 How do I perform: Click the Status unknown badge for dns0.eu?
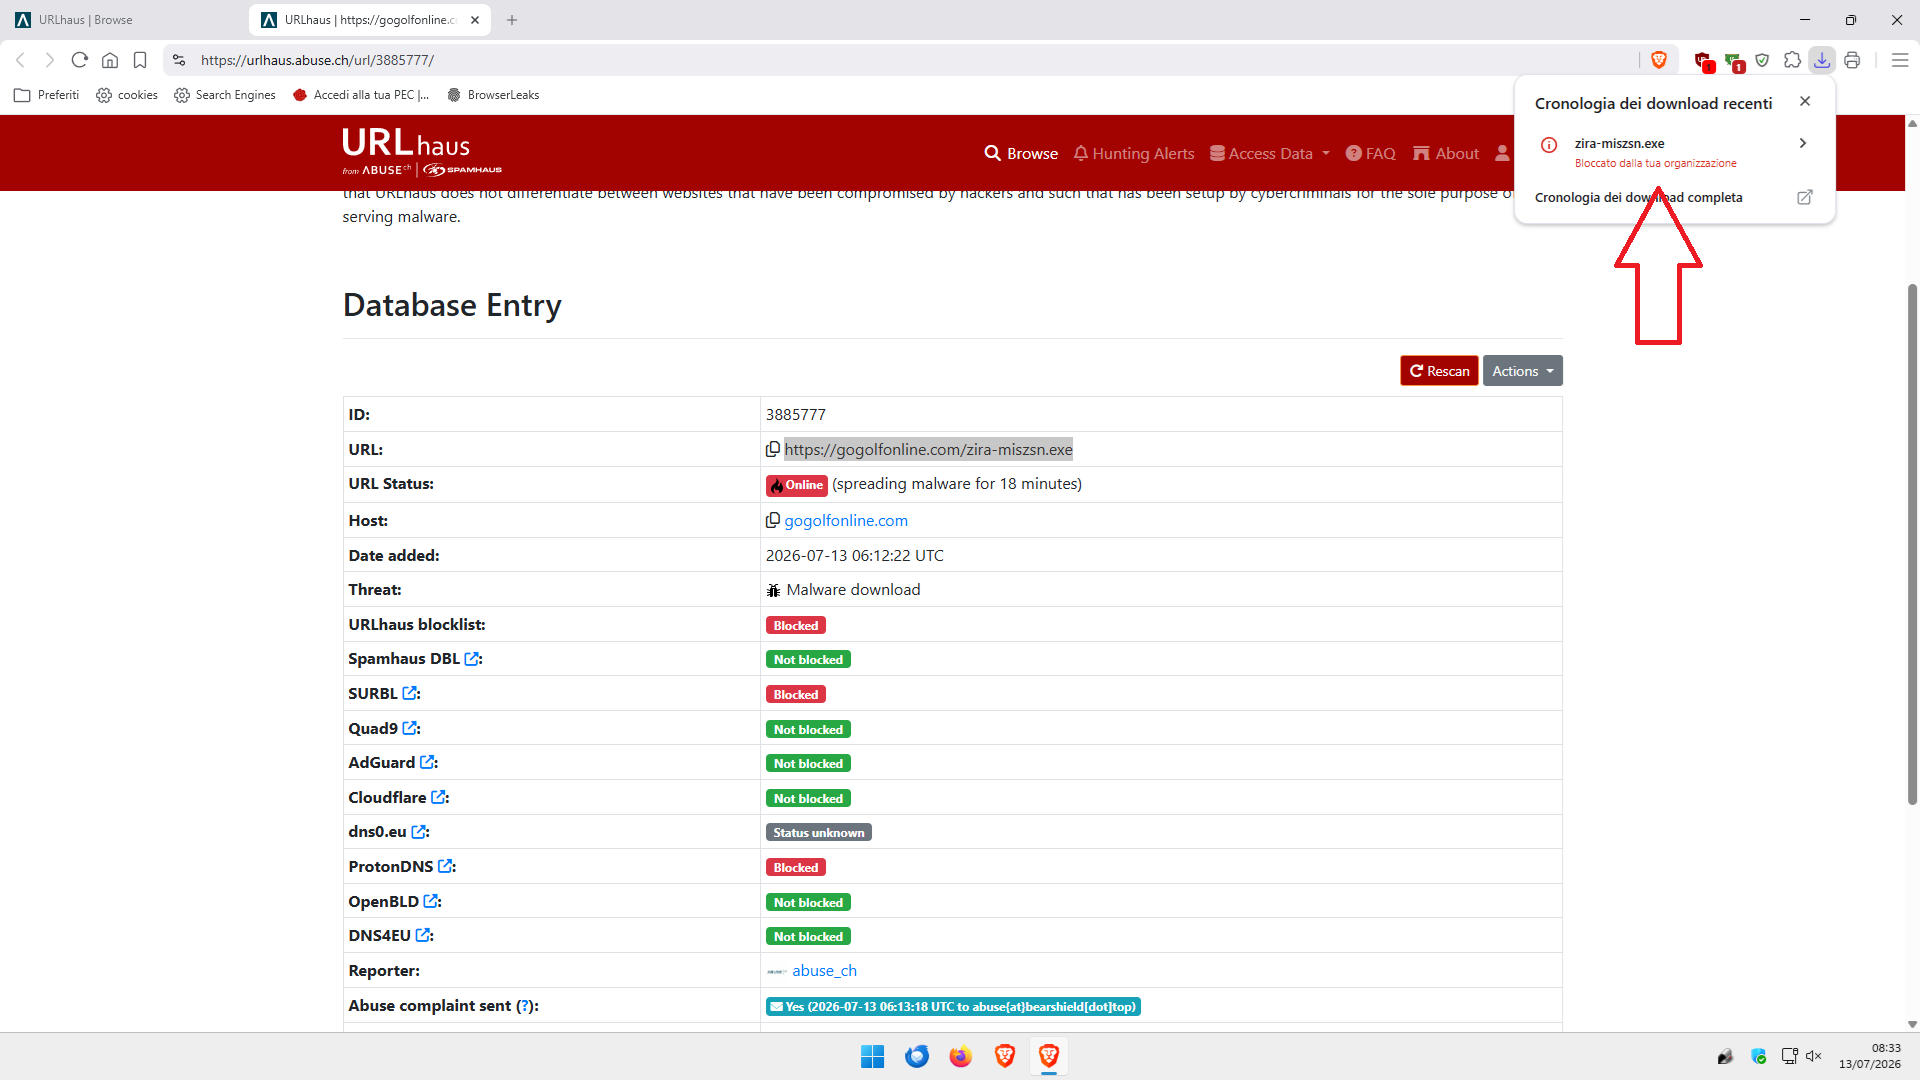pos(819,832)
